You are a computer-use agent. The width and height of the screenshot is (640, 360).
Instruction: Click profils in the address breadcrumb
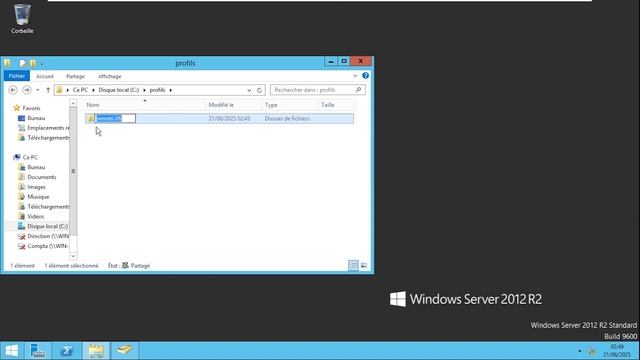pyautogui.click(x=157, y=90)
